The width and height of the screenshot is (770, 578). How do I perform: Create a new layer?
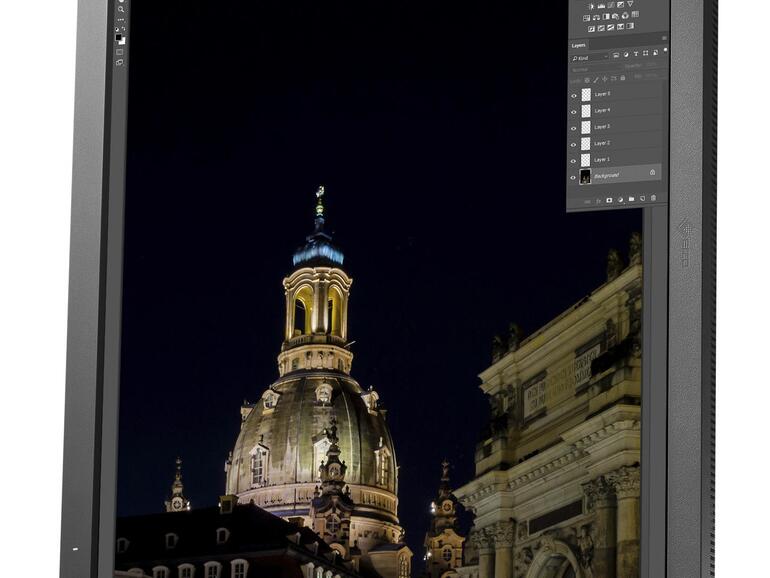642,199
